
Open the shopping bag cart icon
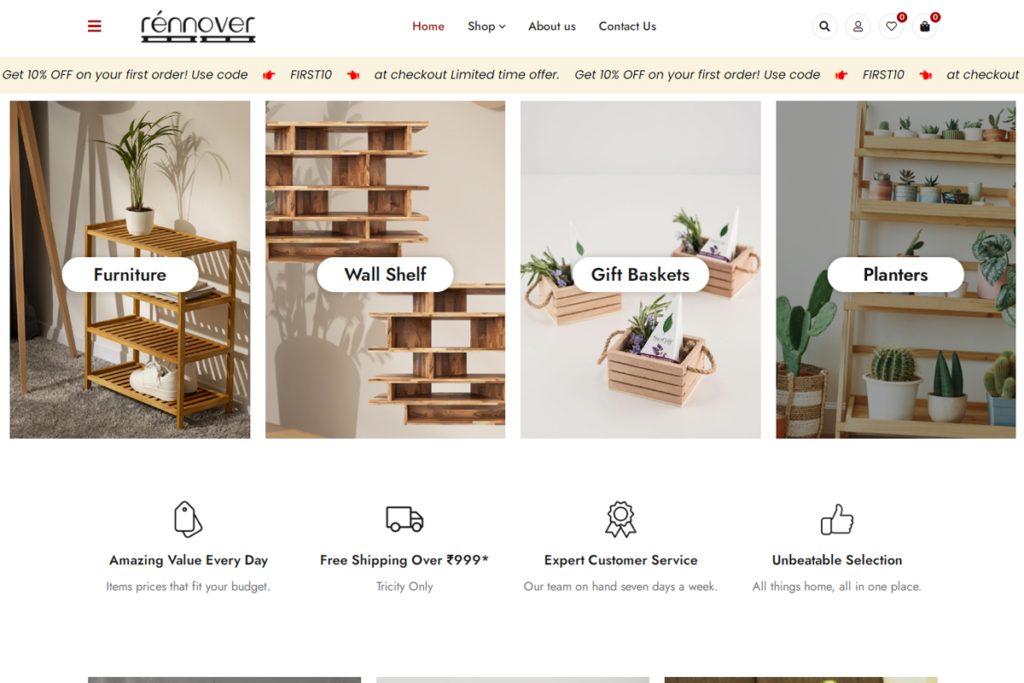[925, 26]
